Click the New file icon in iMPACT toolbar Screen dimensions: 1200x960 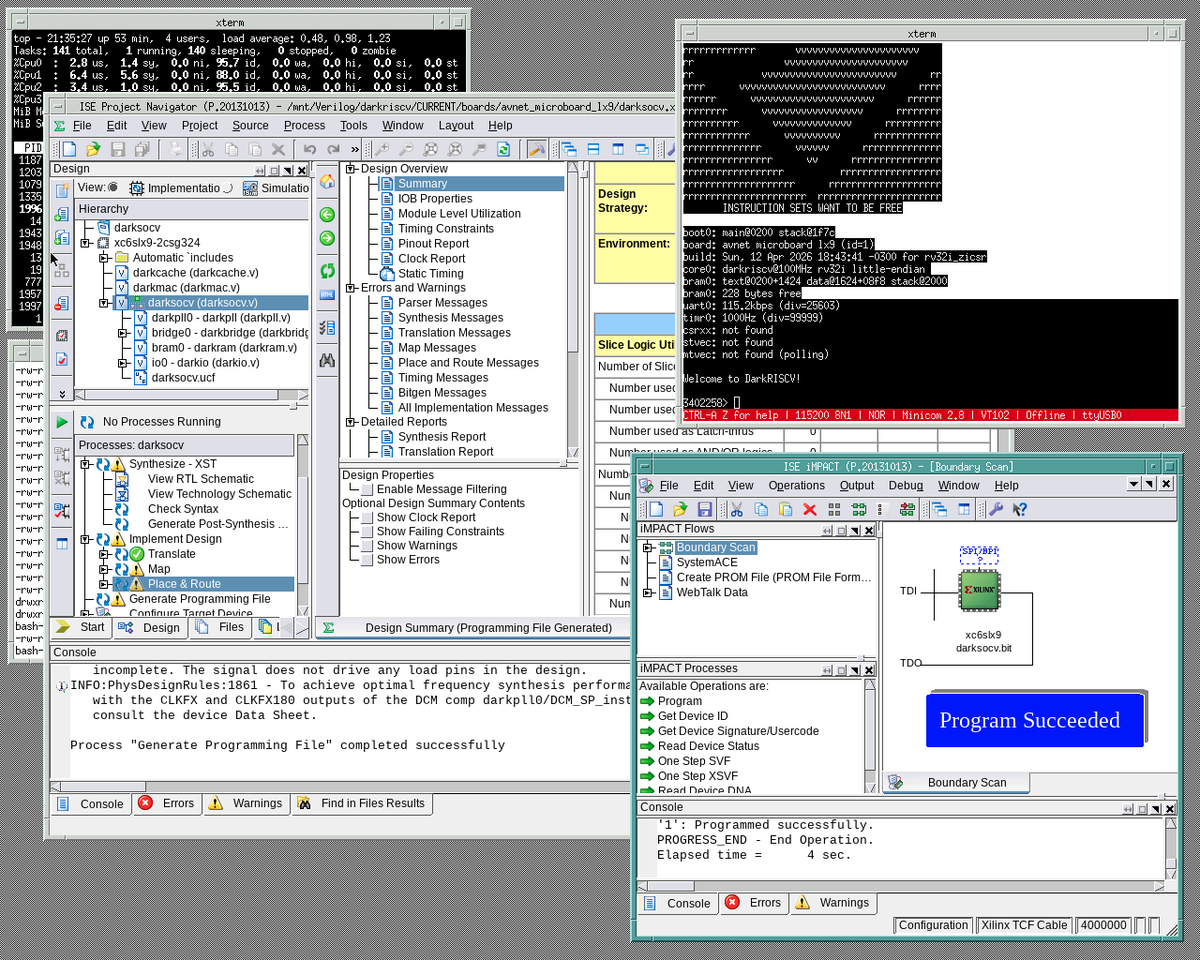pyautogui.click(x=656, y=509)
